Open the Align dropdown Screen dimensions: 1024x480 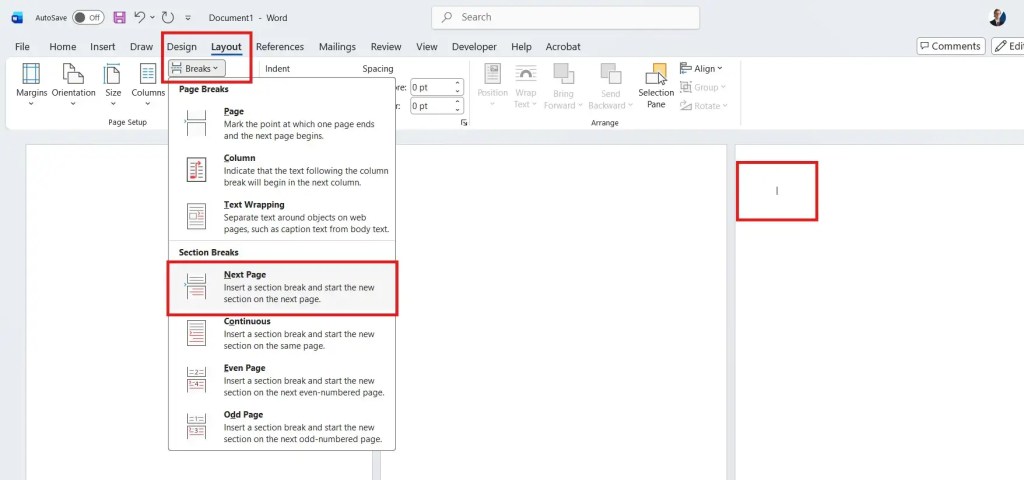[701, 68]
